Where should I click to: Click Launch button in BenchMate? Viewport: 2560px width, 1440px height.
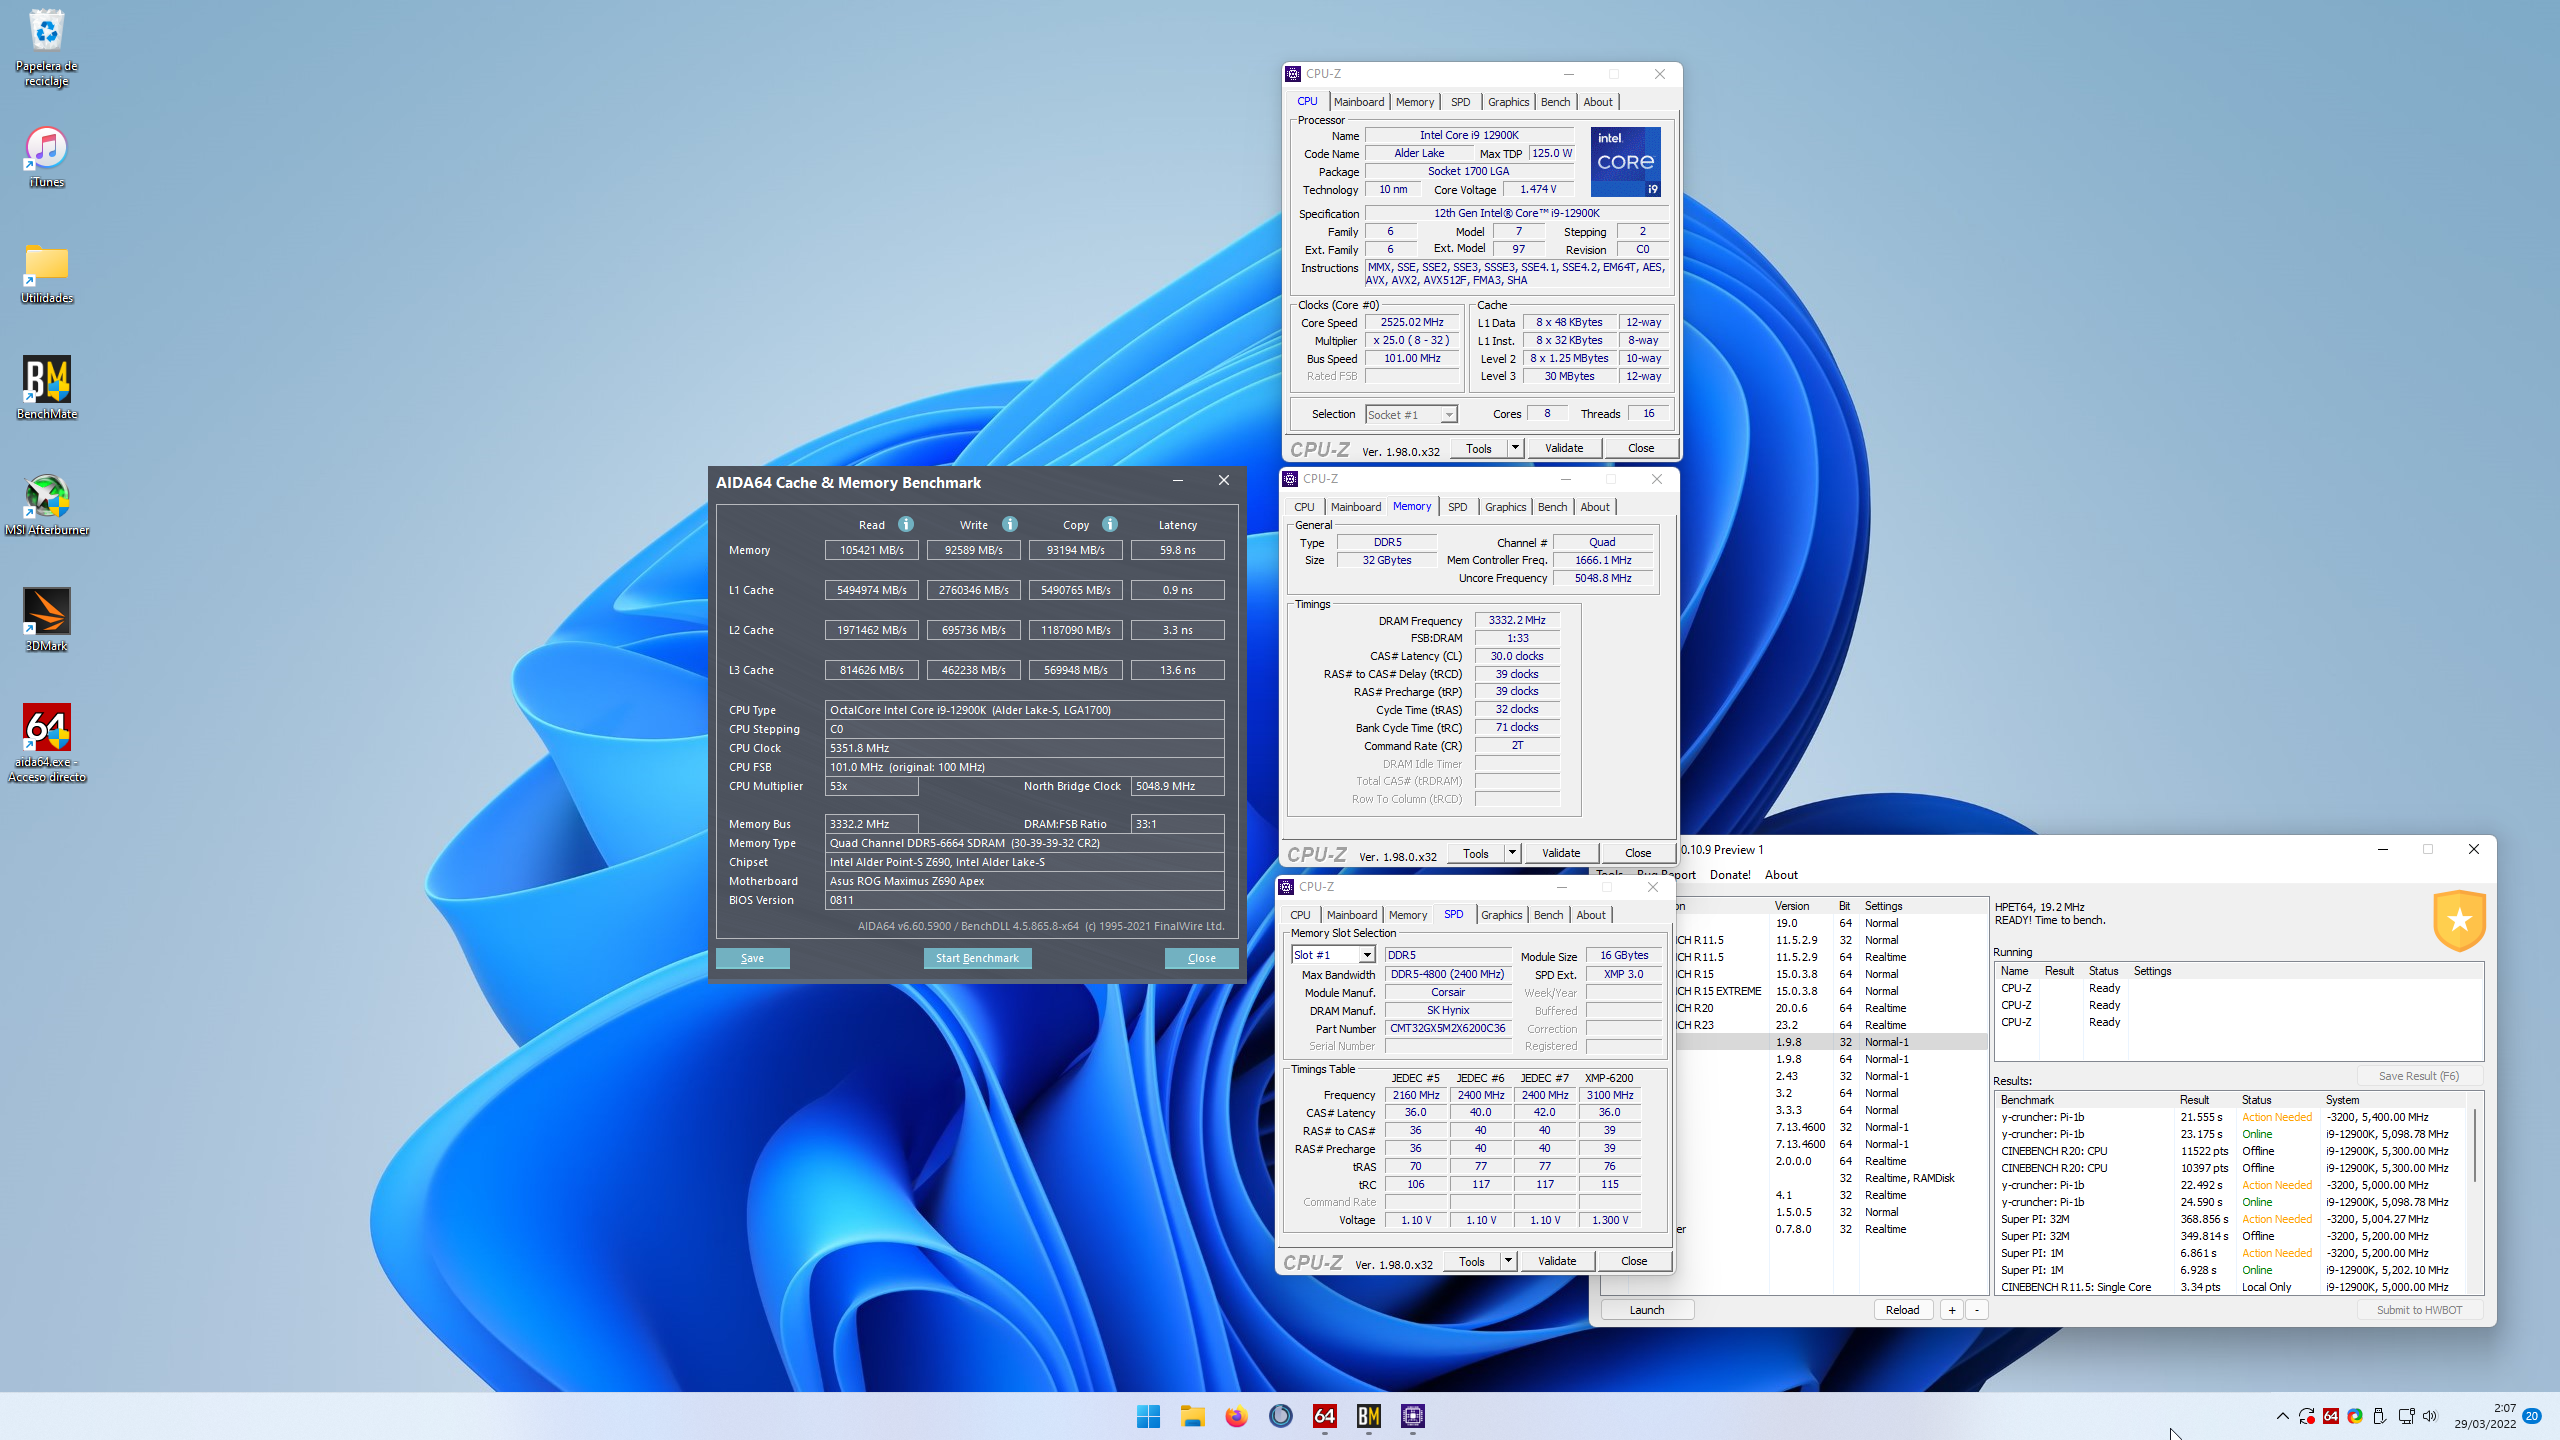1647,1310
